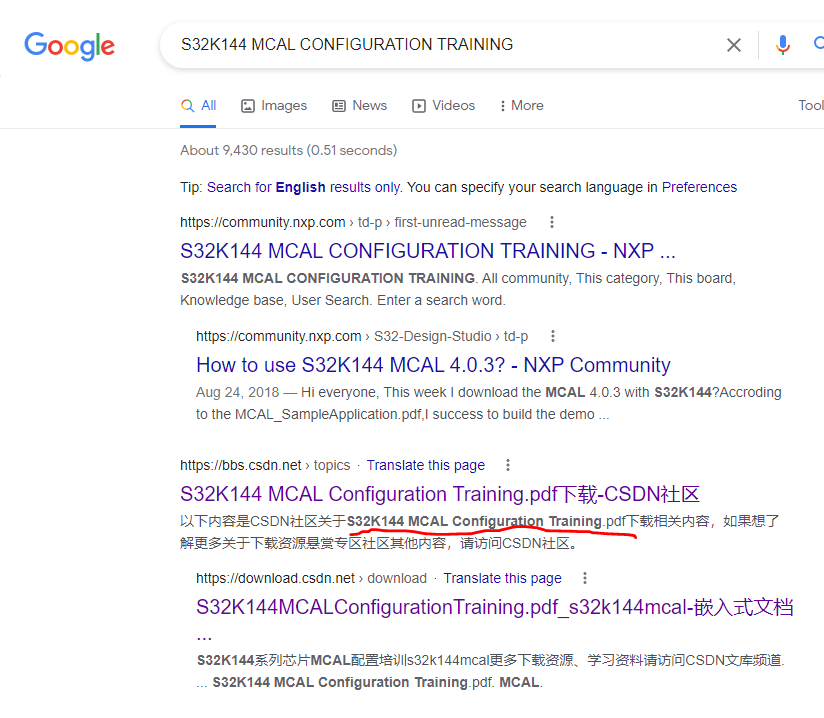Open the three-dot menu on download.csdn.net result
Image resolution: width=824 pixels, height=718 pixels.
584,578
